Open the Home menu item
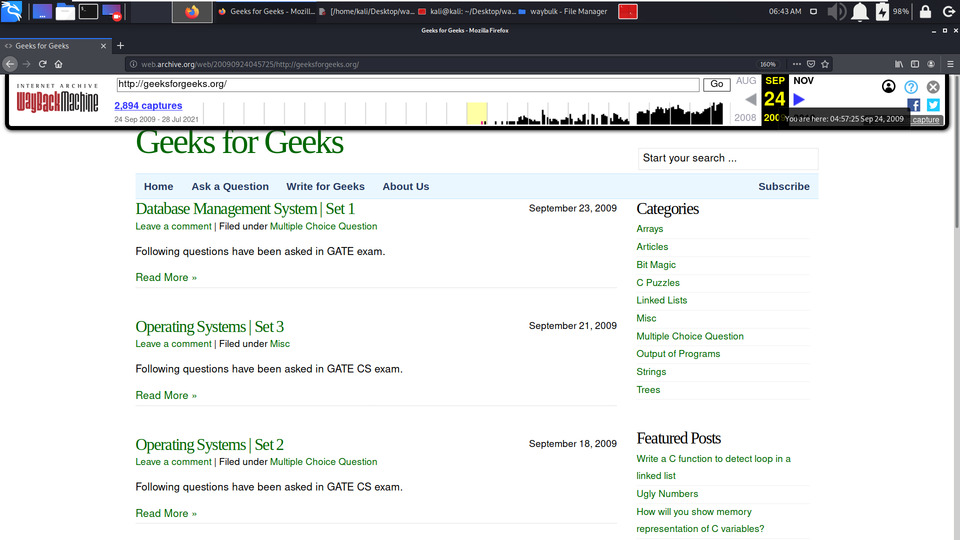This screenshot has width=960, height=540. [159, 187]
